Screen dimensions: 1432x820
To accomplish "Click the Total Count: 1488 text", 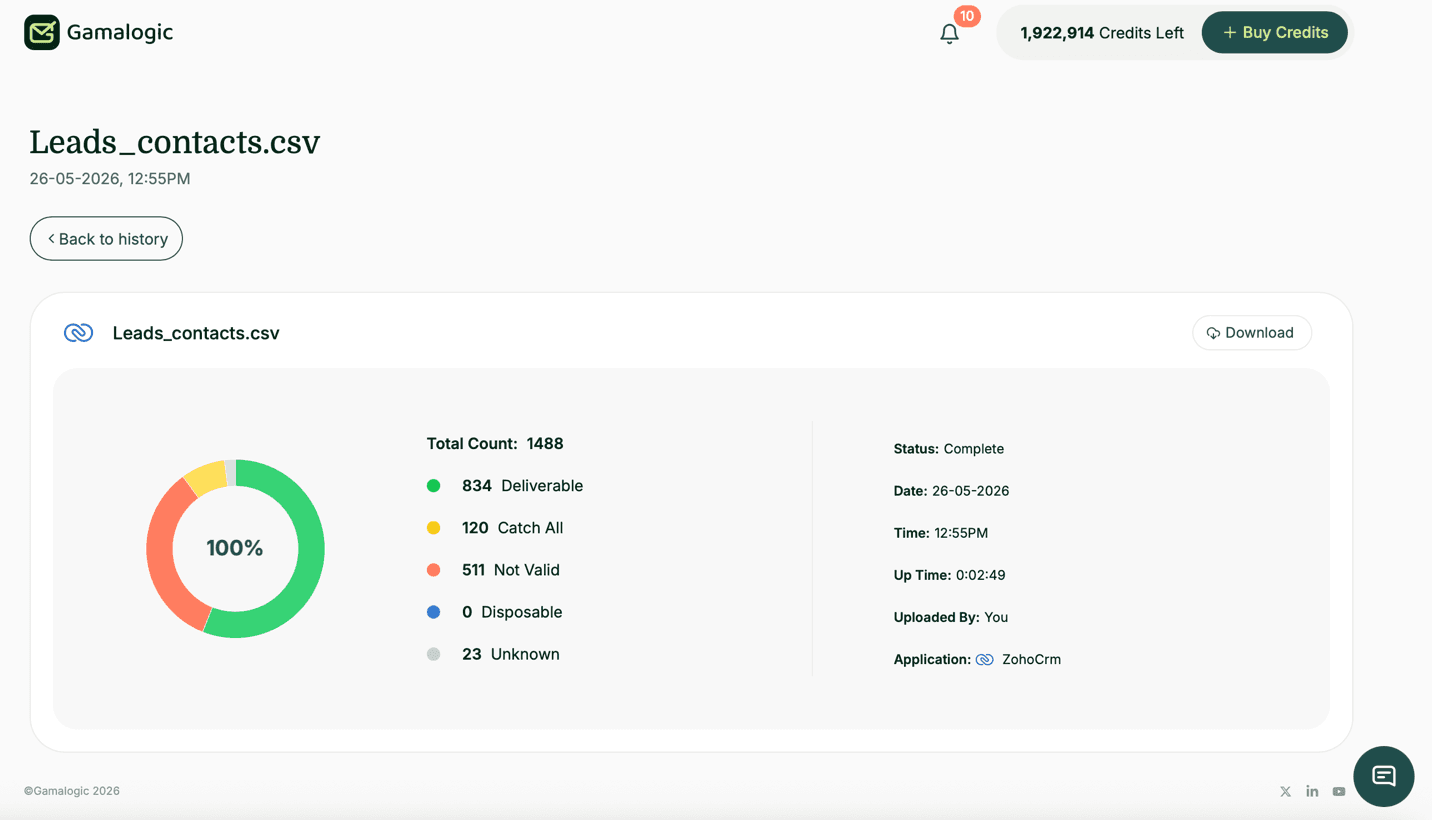I will [x=495, y=444].
